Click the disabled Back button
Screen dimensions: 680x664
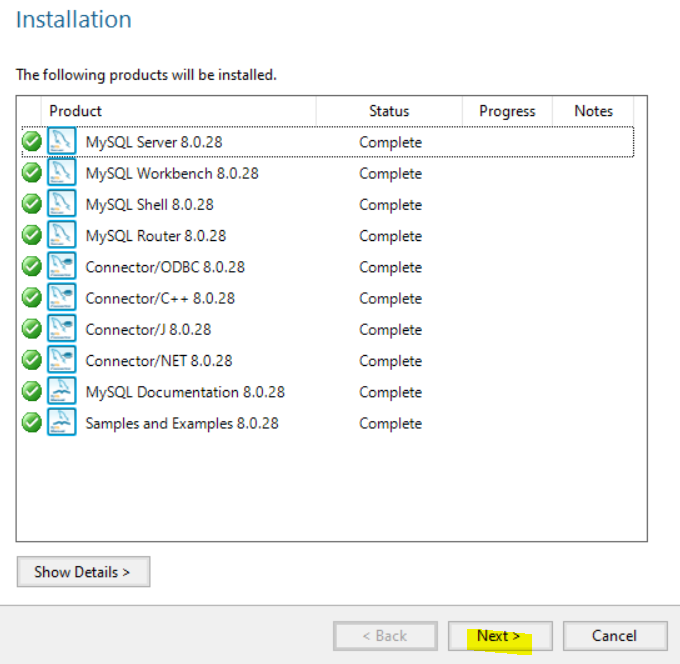385,636
